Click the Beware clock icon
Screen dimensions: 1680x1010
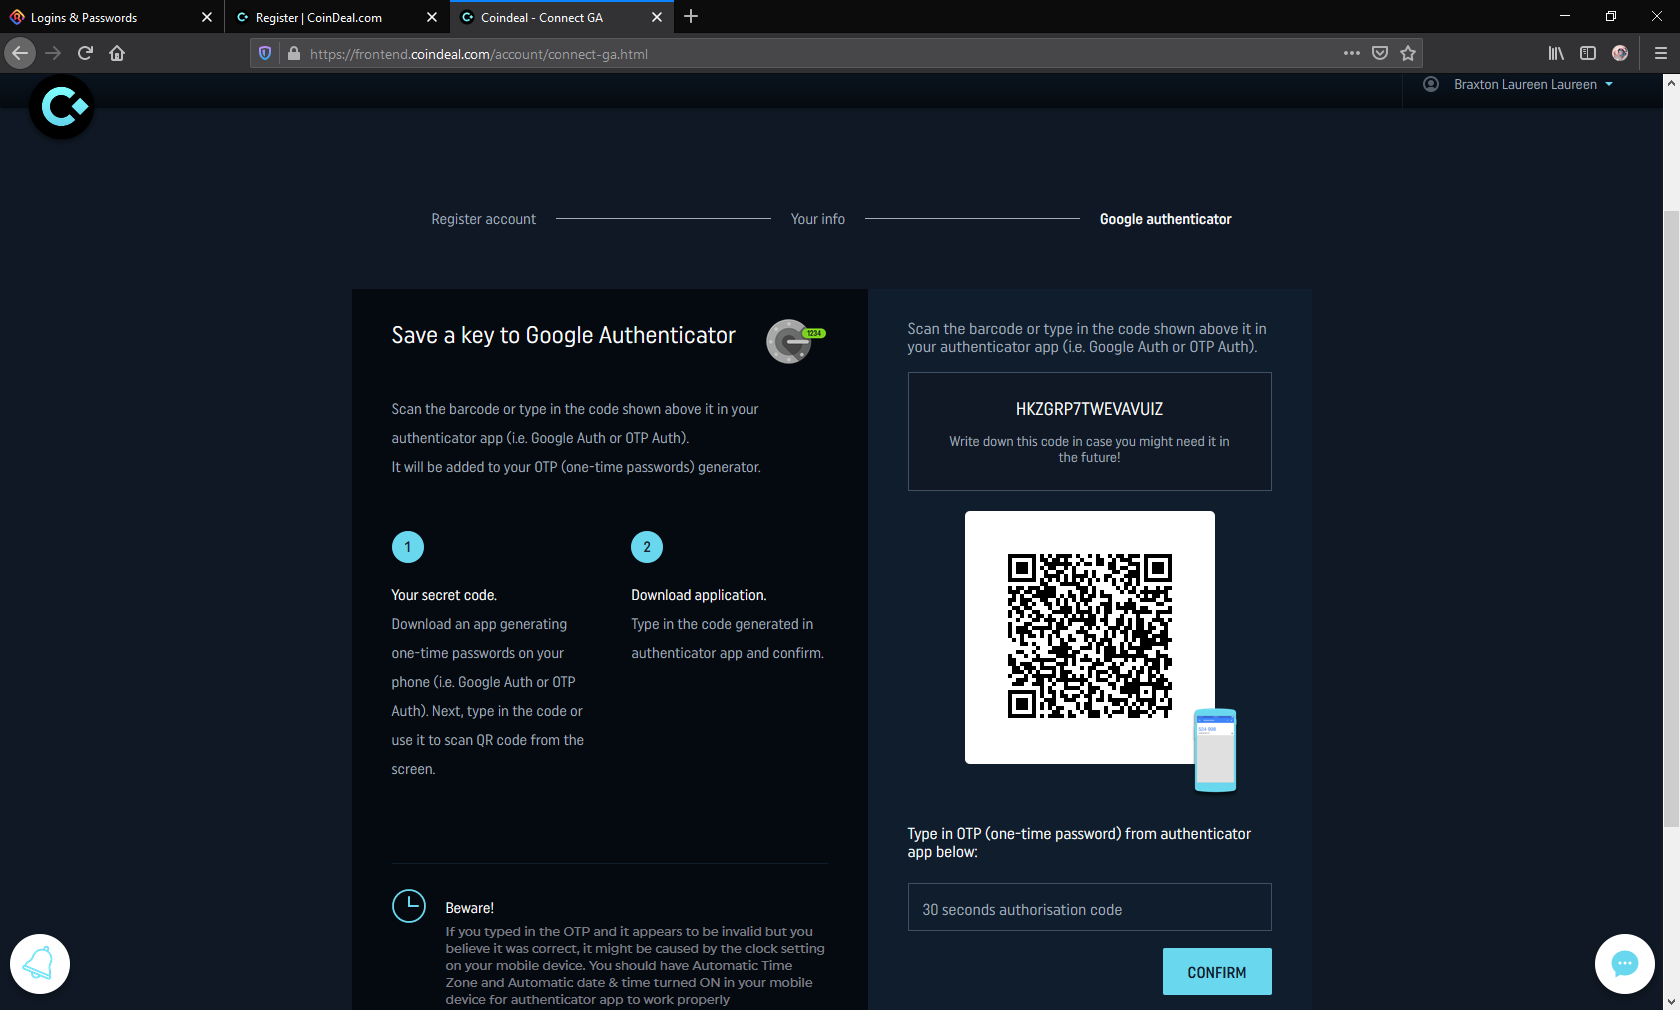click(x=409, y=906)
